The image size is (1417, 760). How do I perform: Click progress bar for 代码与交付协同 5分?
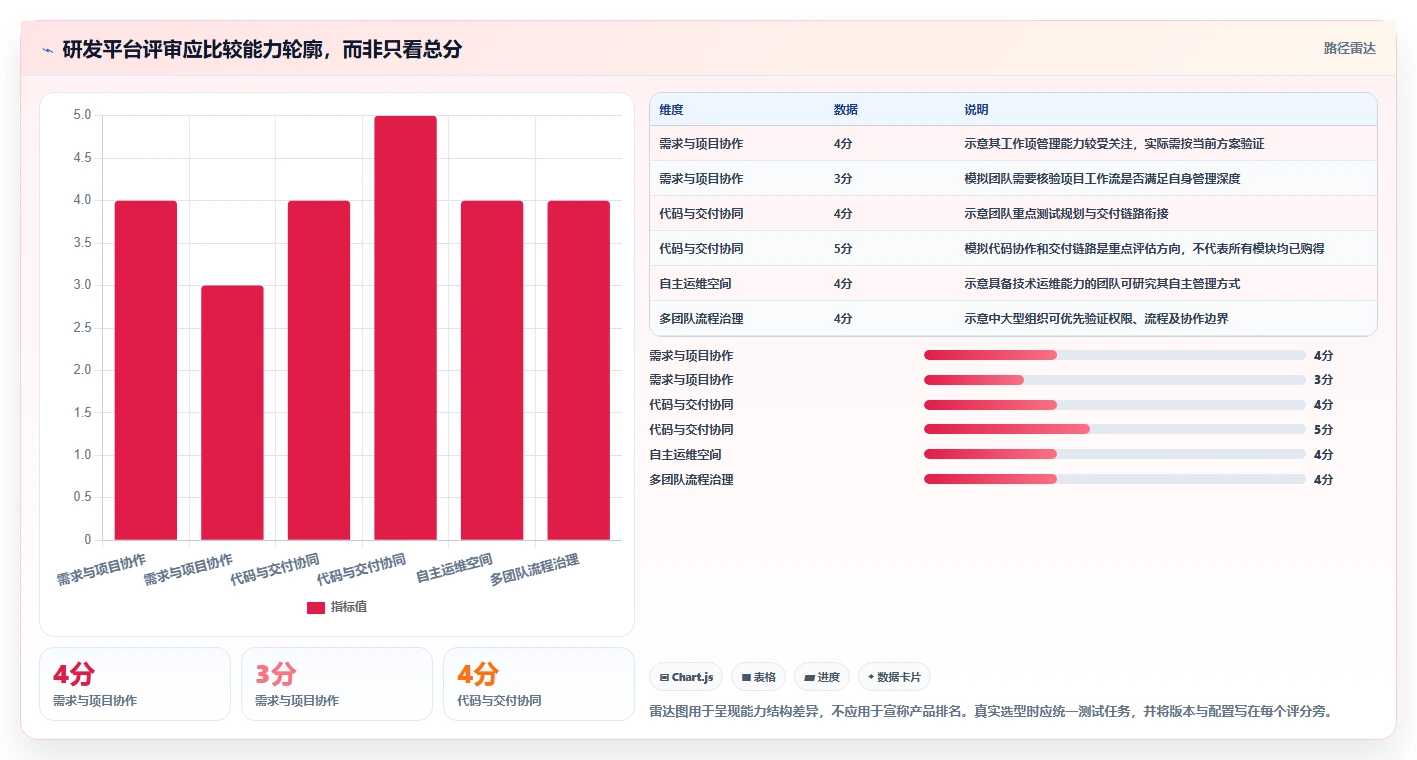pos(1115,430)
